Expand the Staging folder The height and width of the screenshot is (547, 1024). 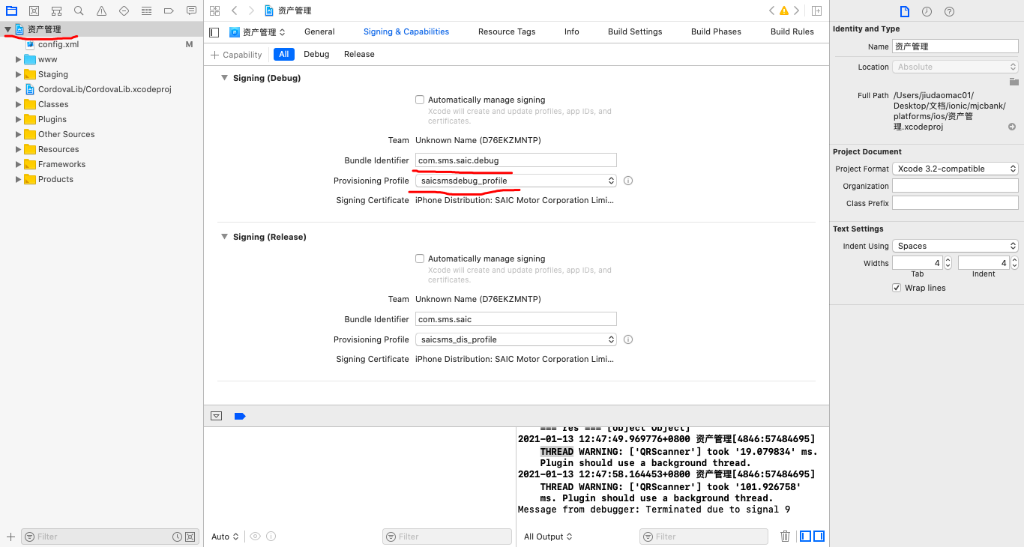pyautogui.click(x=18, y=74)
